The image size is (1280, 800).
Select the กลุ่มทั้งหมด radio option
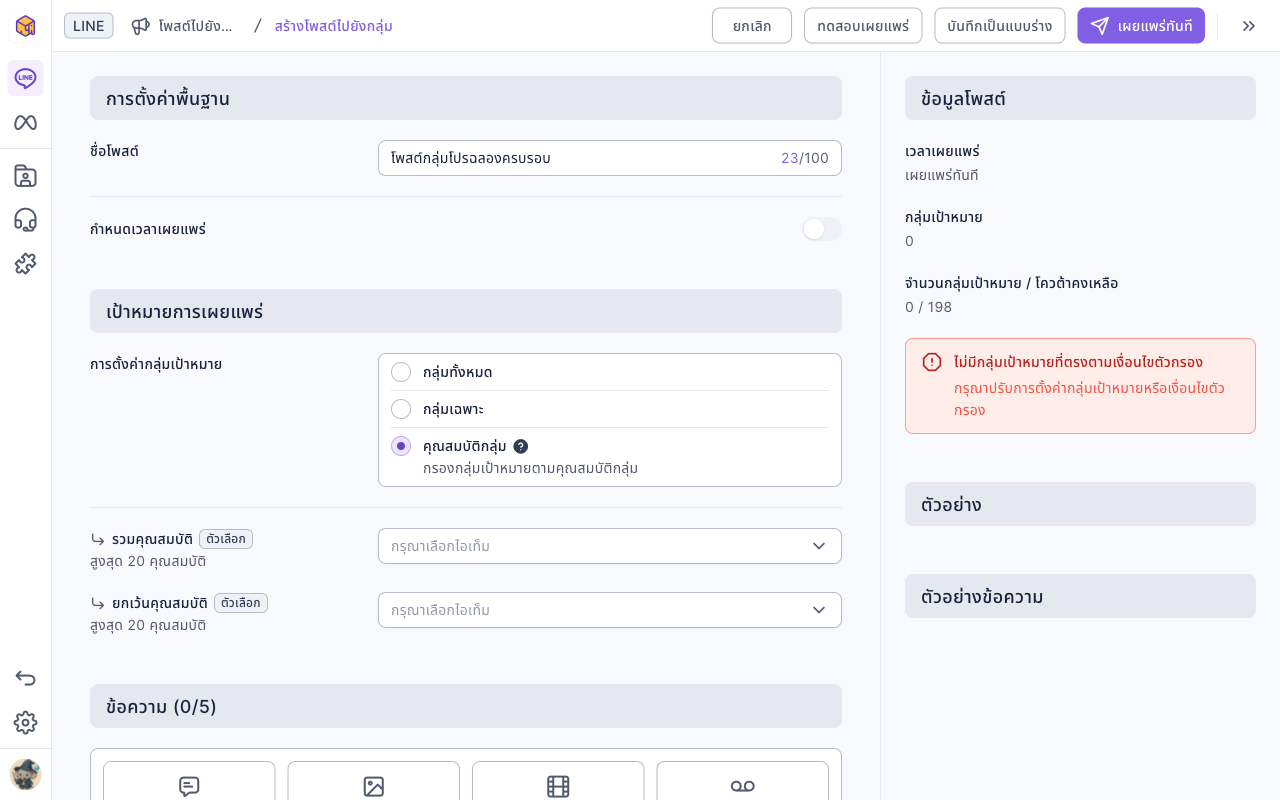401,372
